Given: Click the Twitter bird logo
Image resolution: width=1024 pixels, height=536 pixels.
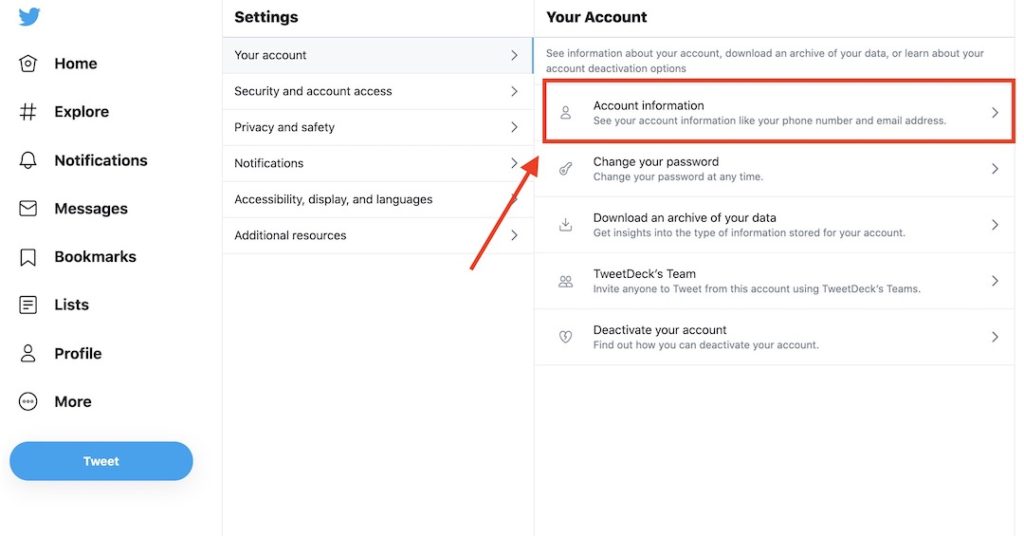Looking at the screenshot, I should 29,17.
